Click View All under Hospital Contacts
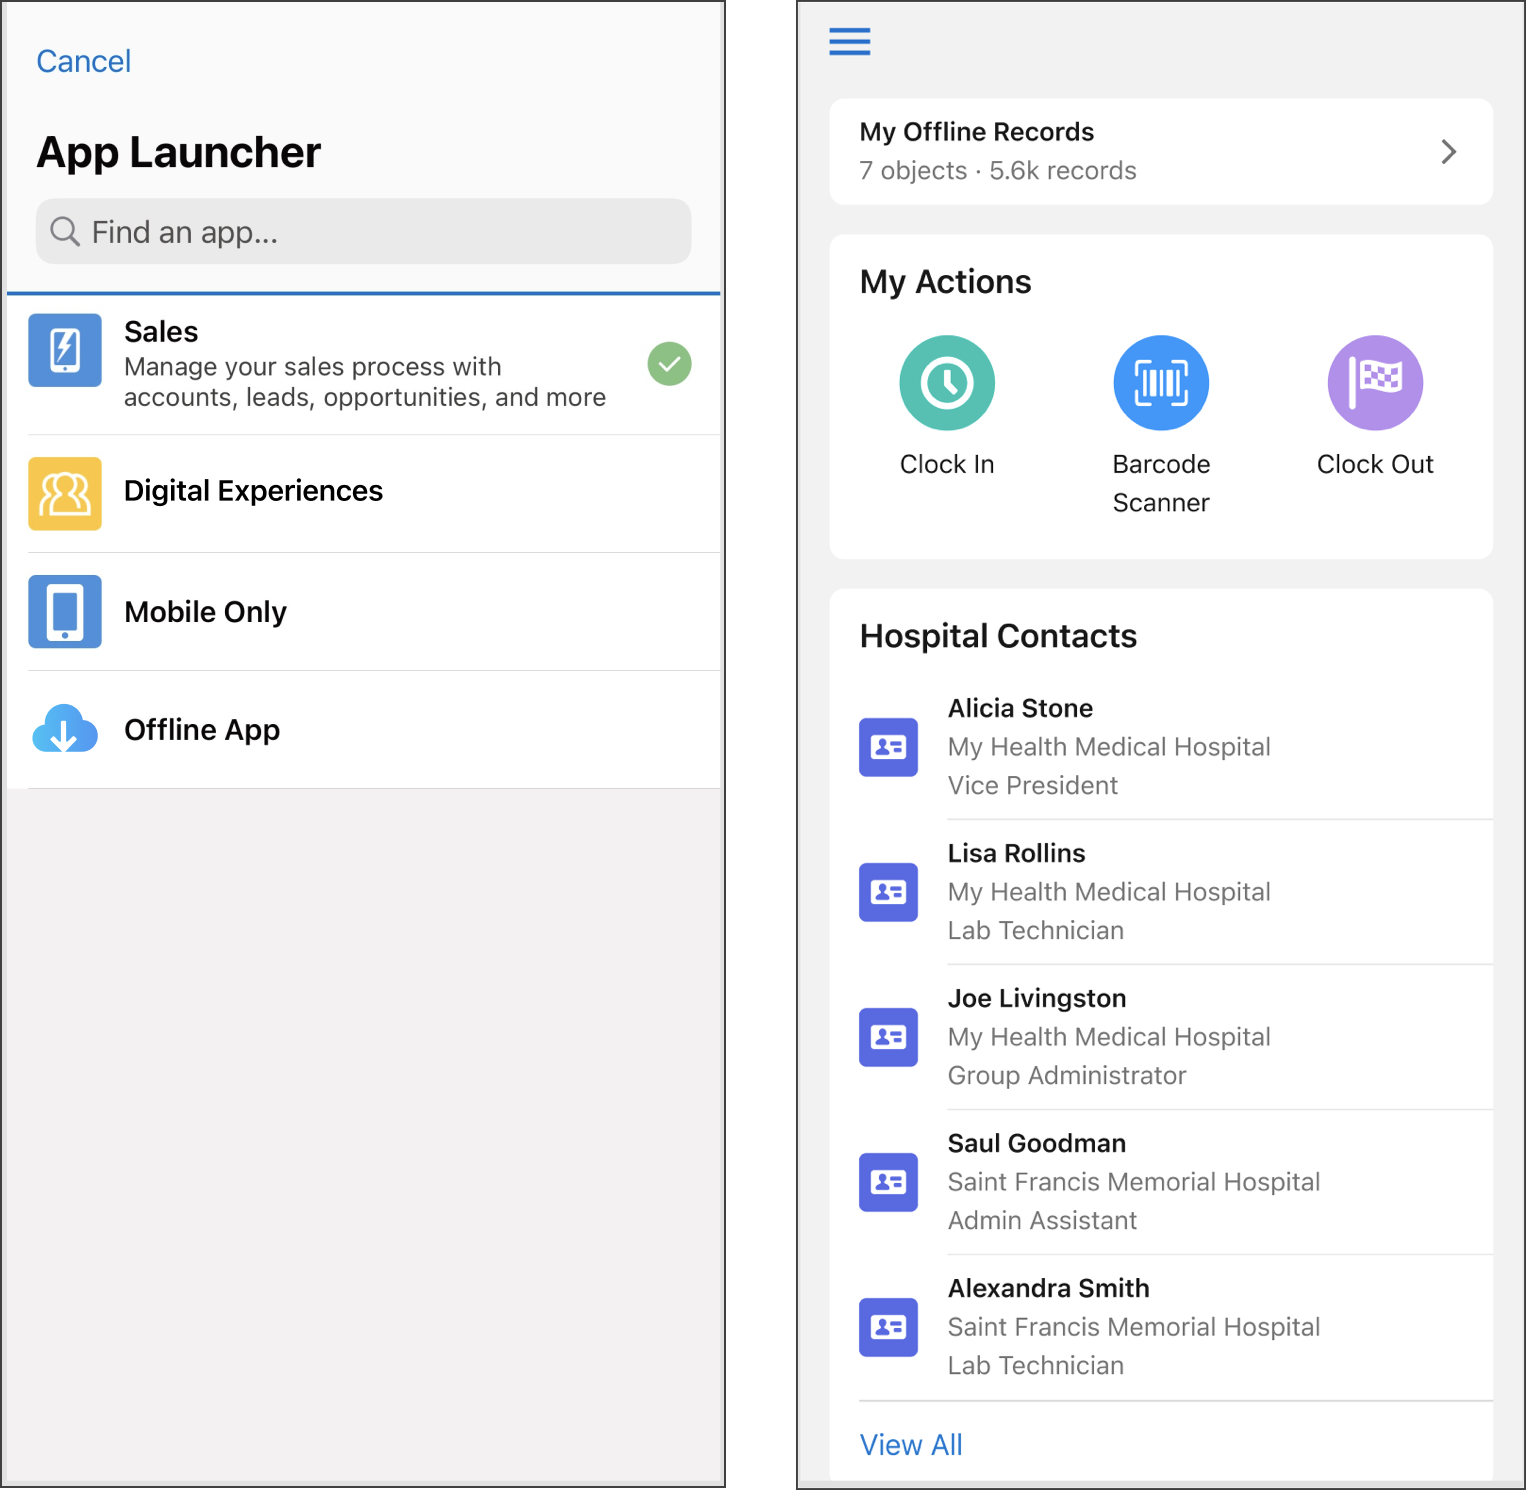1526x1490 pixels. point(910,1444)
